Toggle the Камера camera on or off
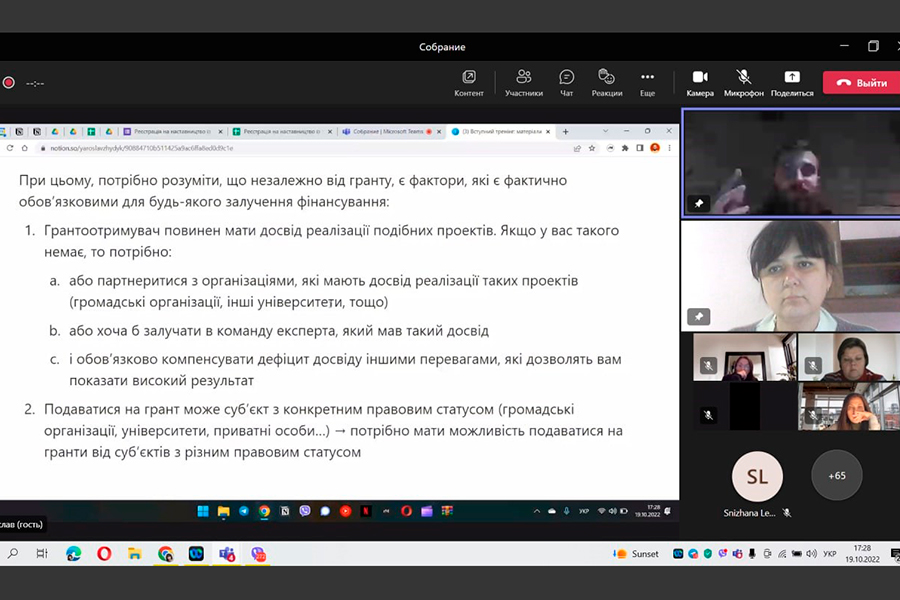This screenshot has width=900, height=600. coord(700,82)
